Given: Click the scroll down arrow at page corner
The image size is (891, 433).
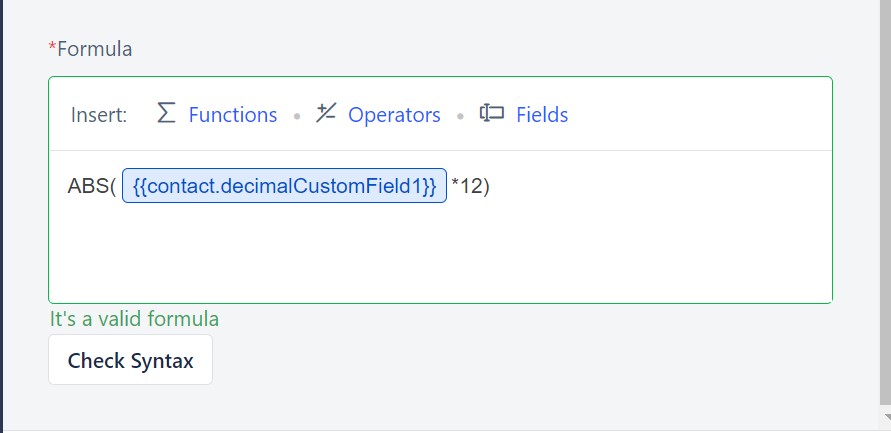Looking at the screenshot, I should (886, 418).
